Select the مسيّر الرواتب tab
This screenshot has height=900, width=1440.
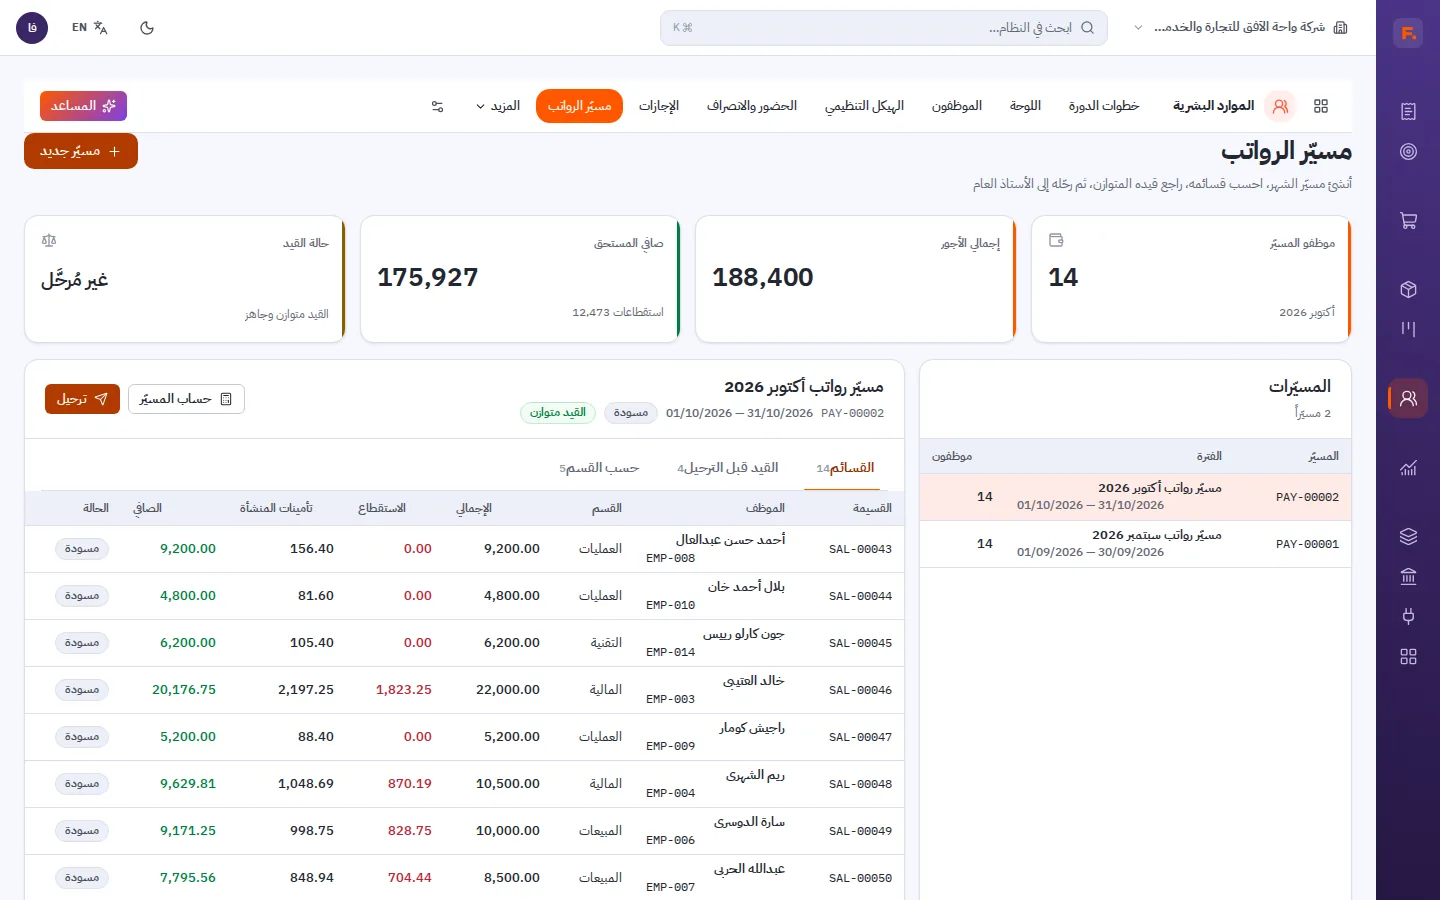[579, 106]
